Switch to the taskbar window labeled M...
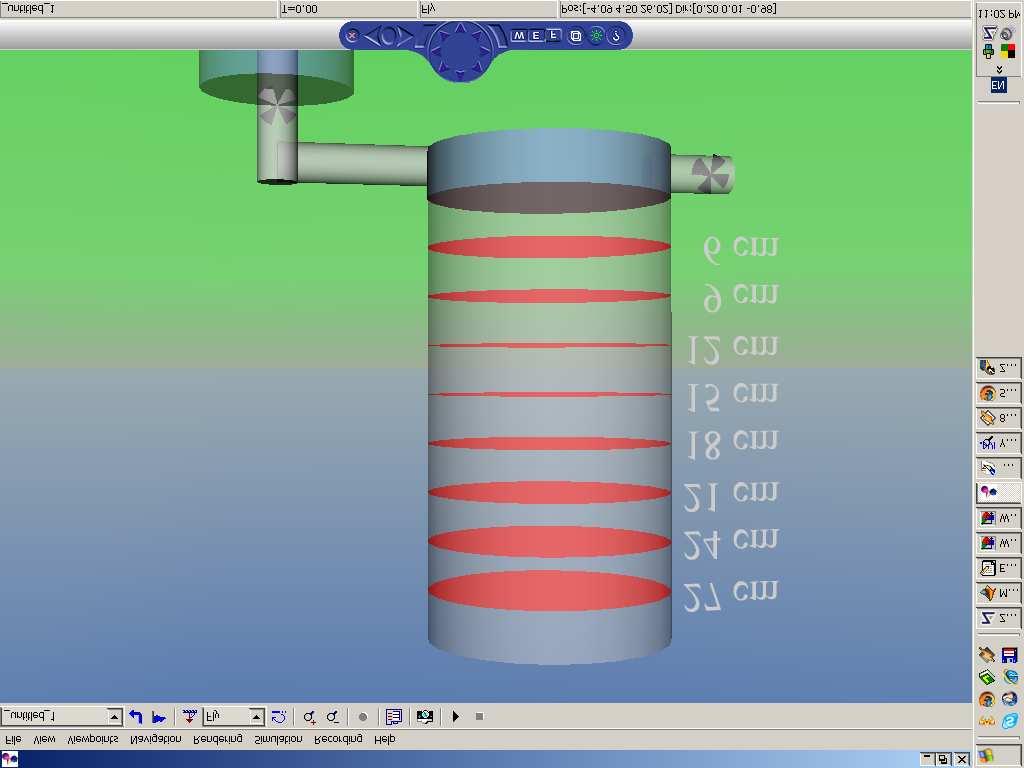The image size is (1024, 768). click(999, 592)
